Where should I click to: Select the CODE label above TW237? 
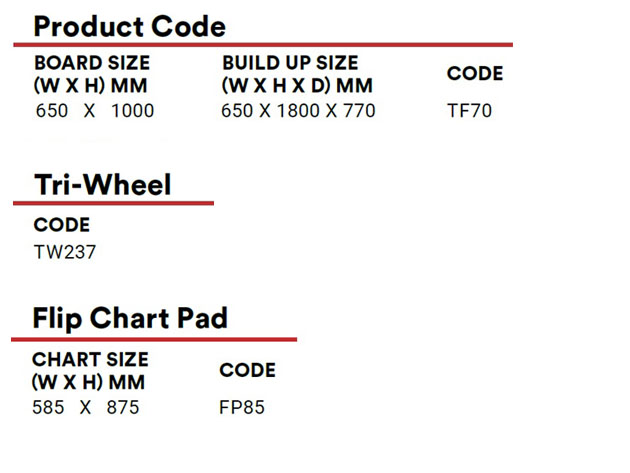point(62,225)
